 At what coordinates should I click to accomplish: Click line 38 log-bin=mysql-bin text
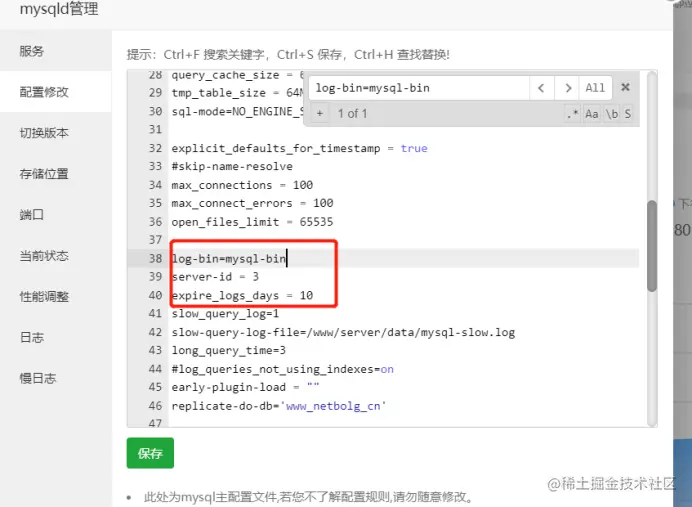[229, 259]
